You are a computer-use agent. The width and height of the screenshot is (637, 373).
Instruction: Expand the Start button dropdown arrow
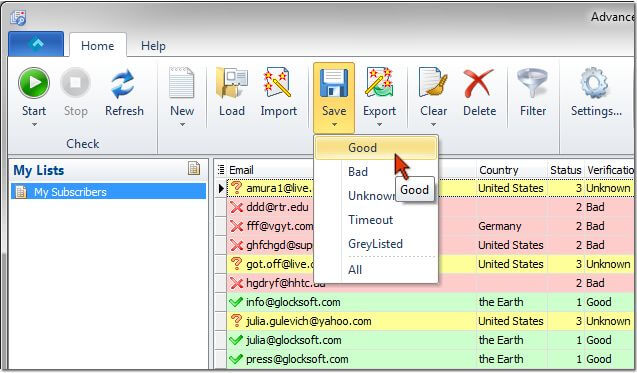tap(34, 124)
